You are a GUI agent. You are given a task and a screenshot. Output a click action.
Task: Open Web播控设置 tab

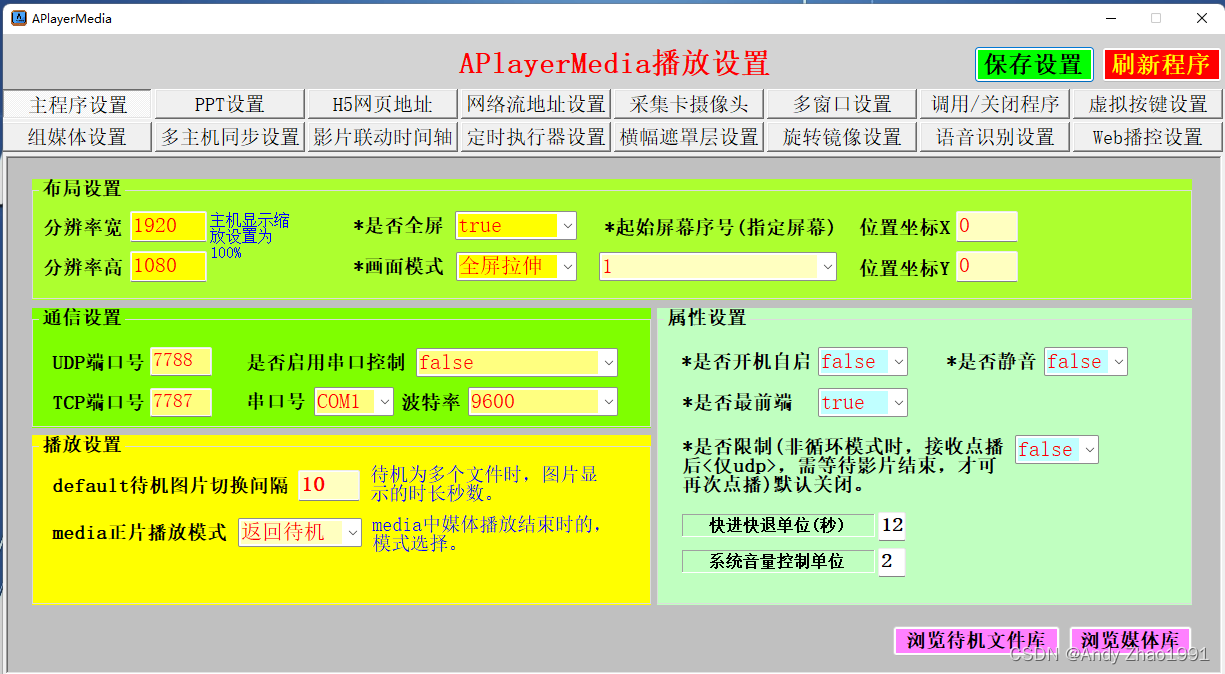coord(1148,137)
